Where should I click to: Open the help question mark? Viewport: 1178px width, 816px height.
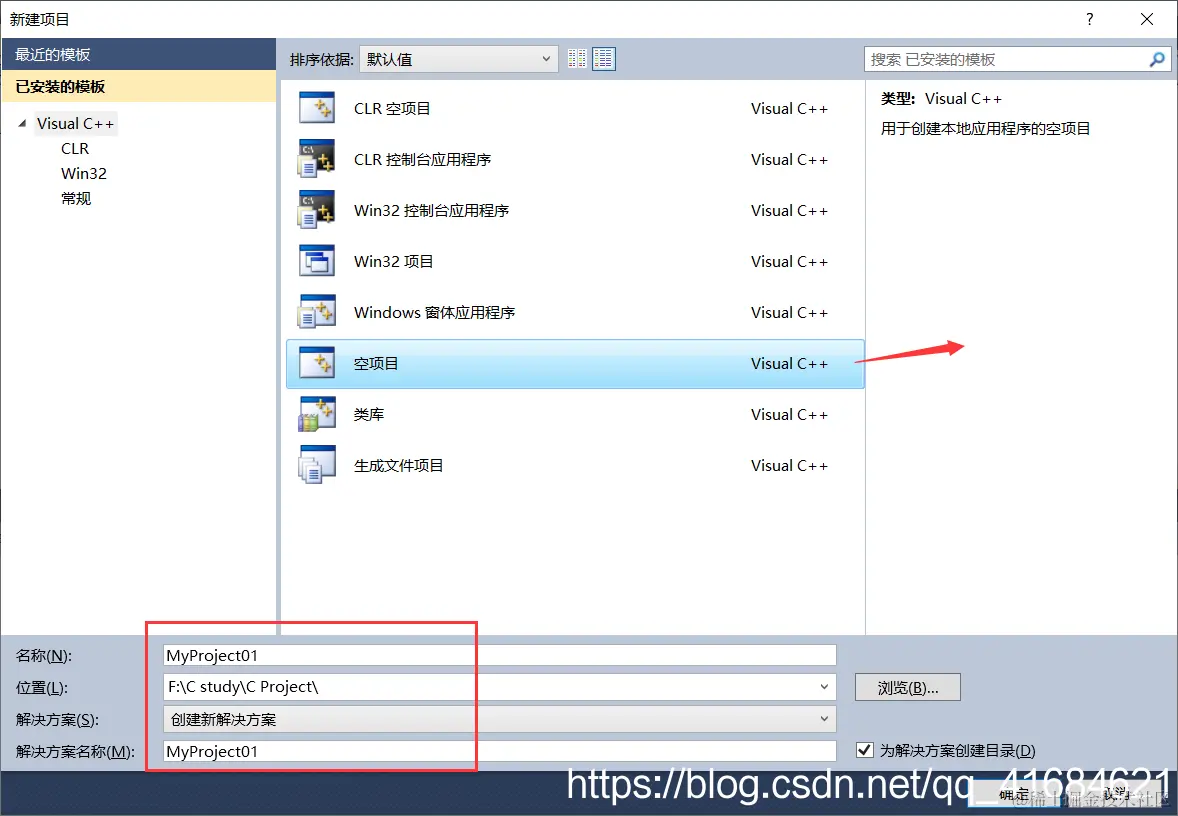(1089, 19)
